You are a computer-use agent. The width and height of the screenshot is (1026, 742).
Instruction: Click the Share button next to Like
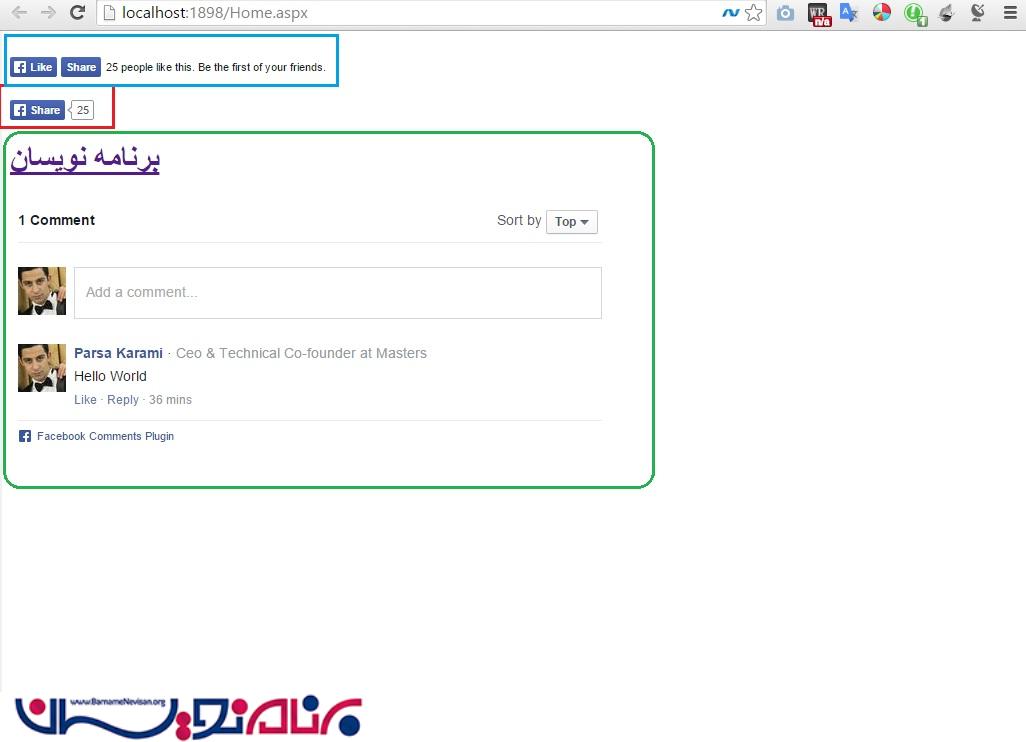(x=81, y=67)
